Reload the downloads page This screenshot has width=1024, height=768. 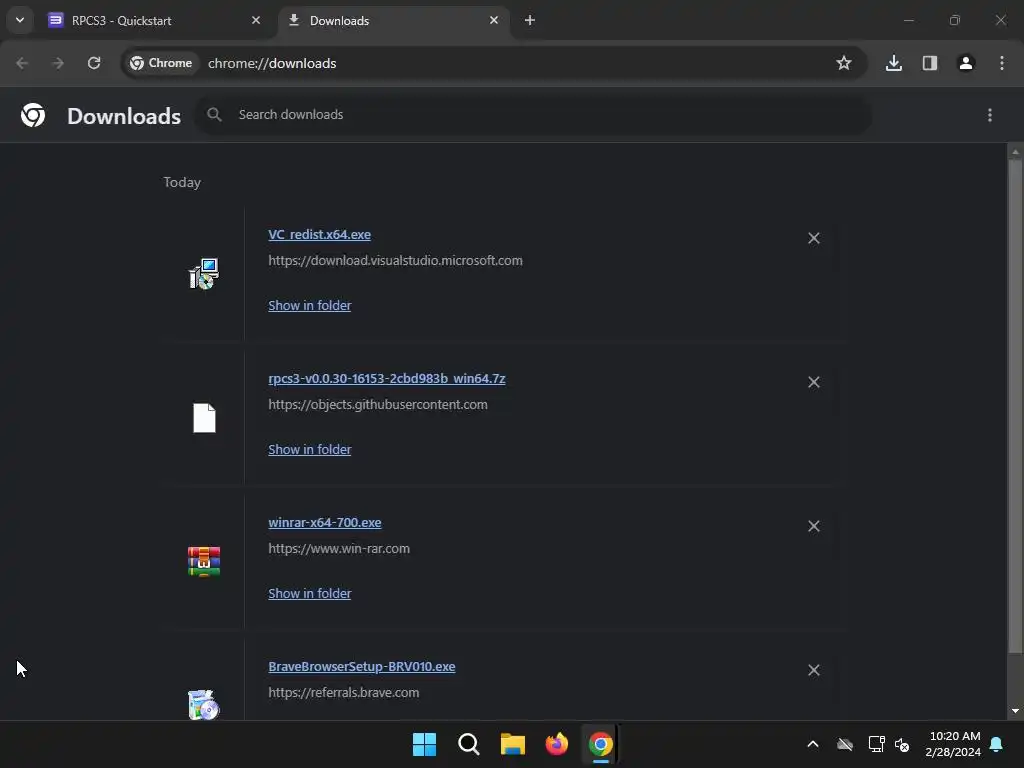pos(94,63)
